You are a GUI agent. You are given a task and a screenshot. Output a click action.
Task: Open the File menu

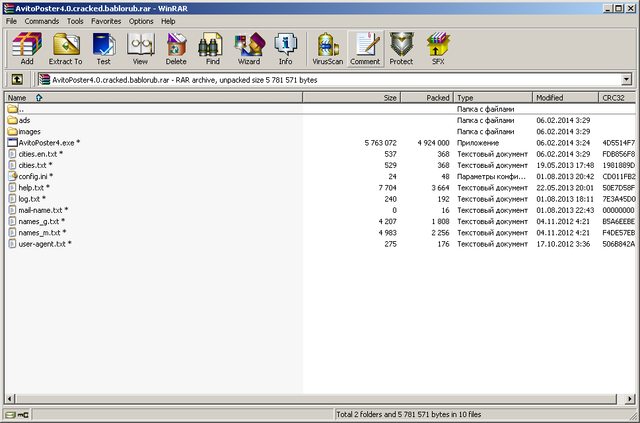click(11, 21)
